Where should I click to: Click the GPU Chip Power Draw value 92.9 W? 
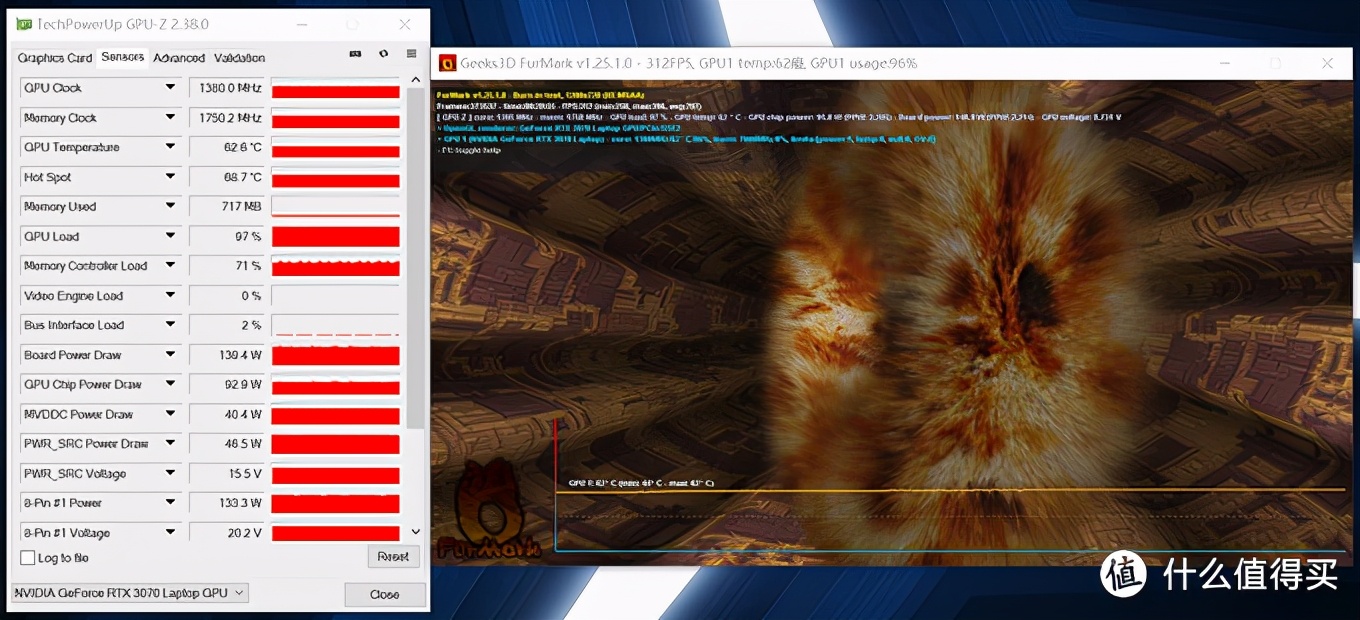(x=227, y=384)
